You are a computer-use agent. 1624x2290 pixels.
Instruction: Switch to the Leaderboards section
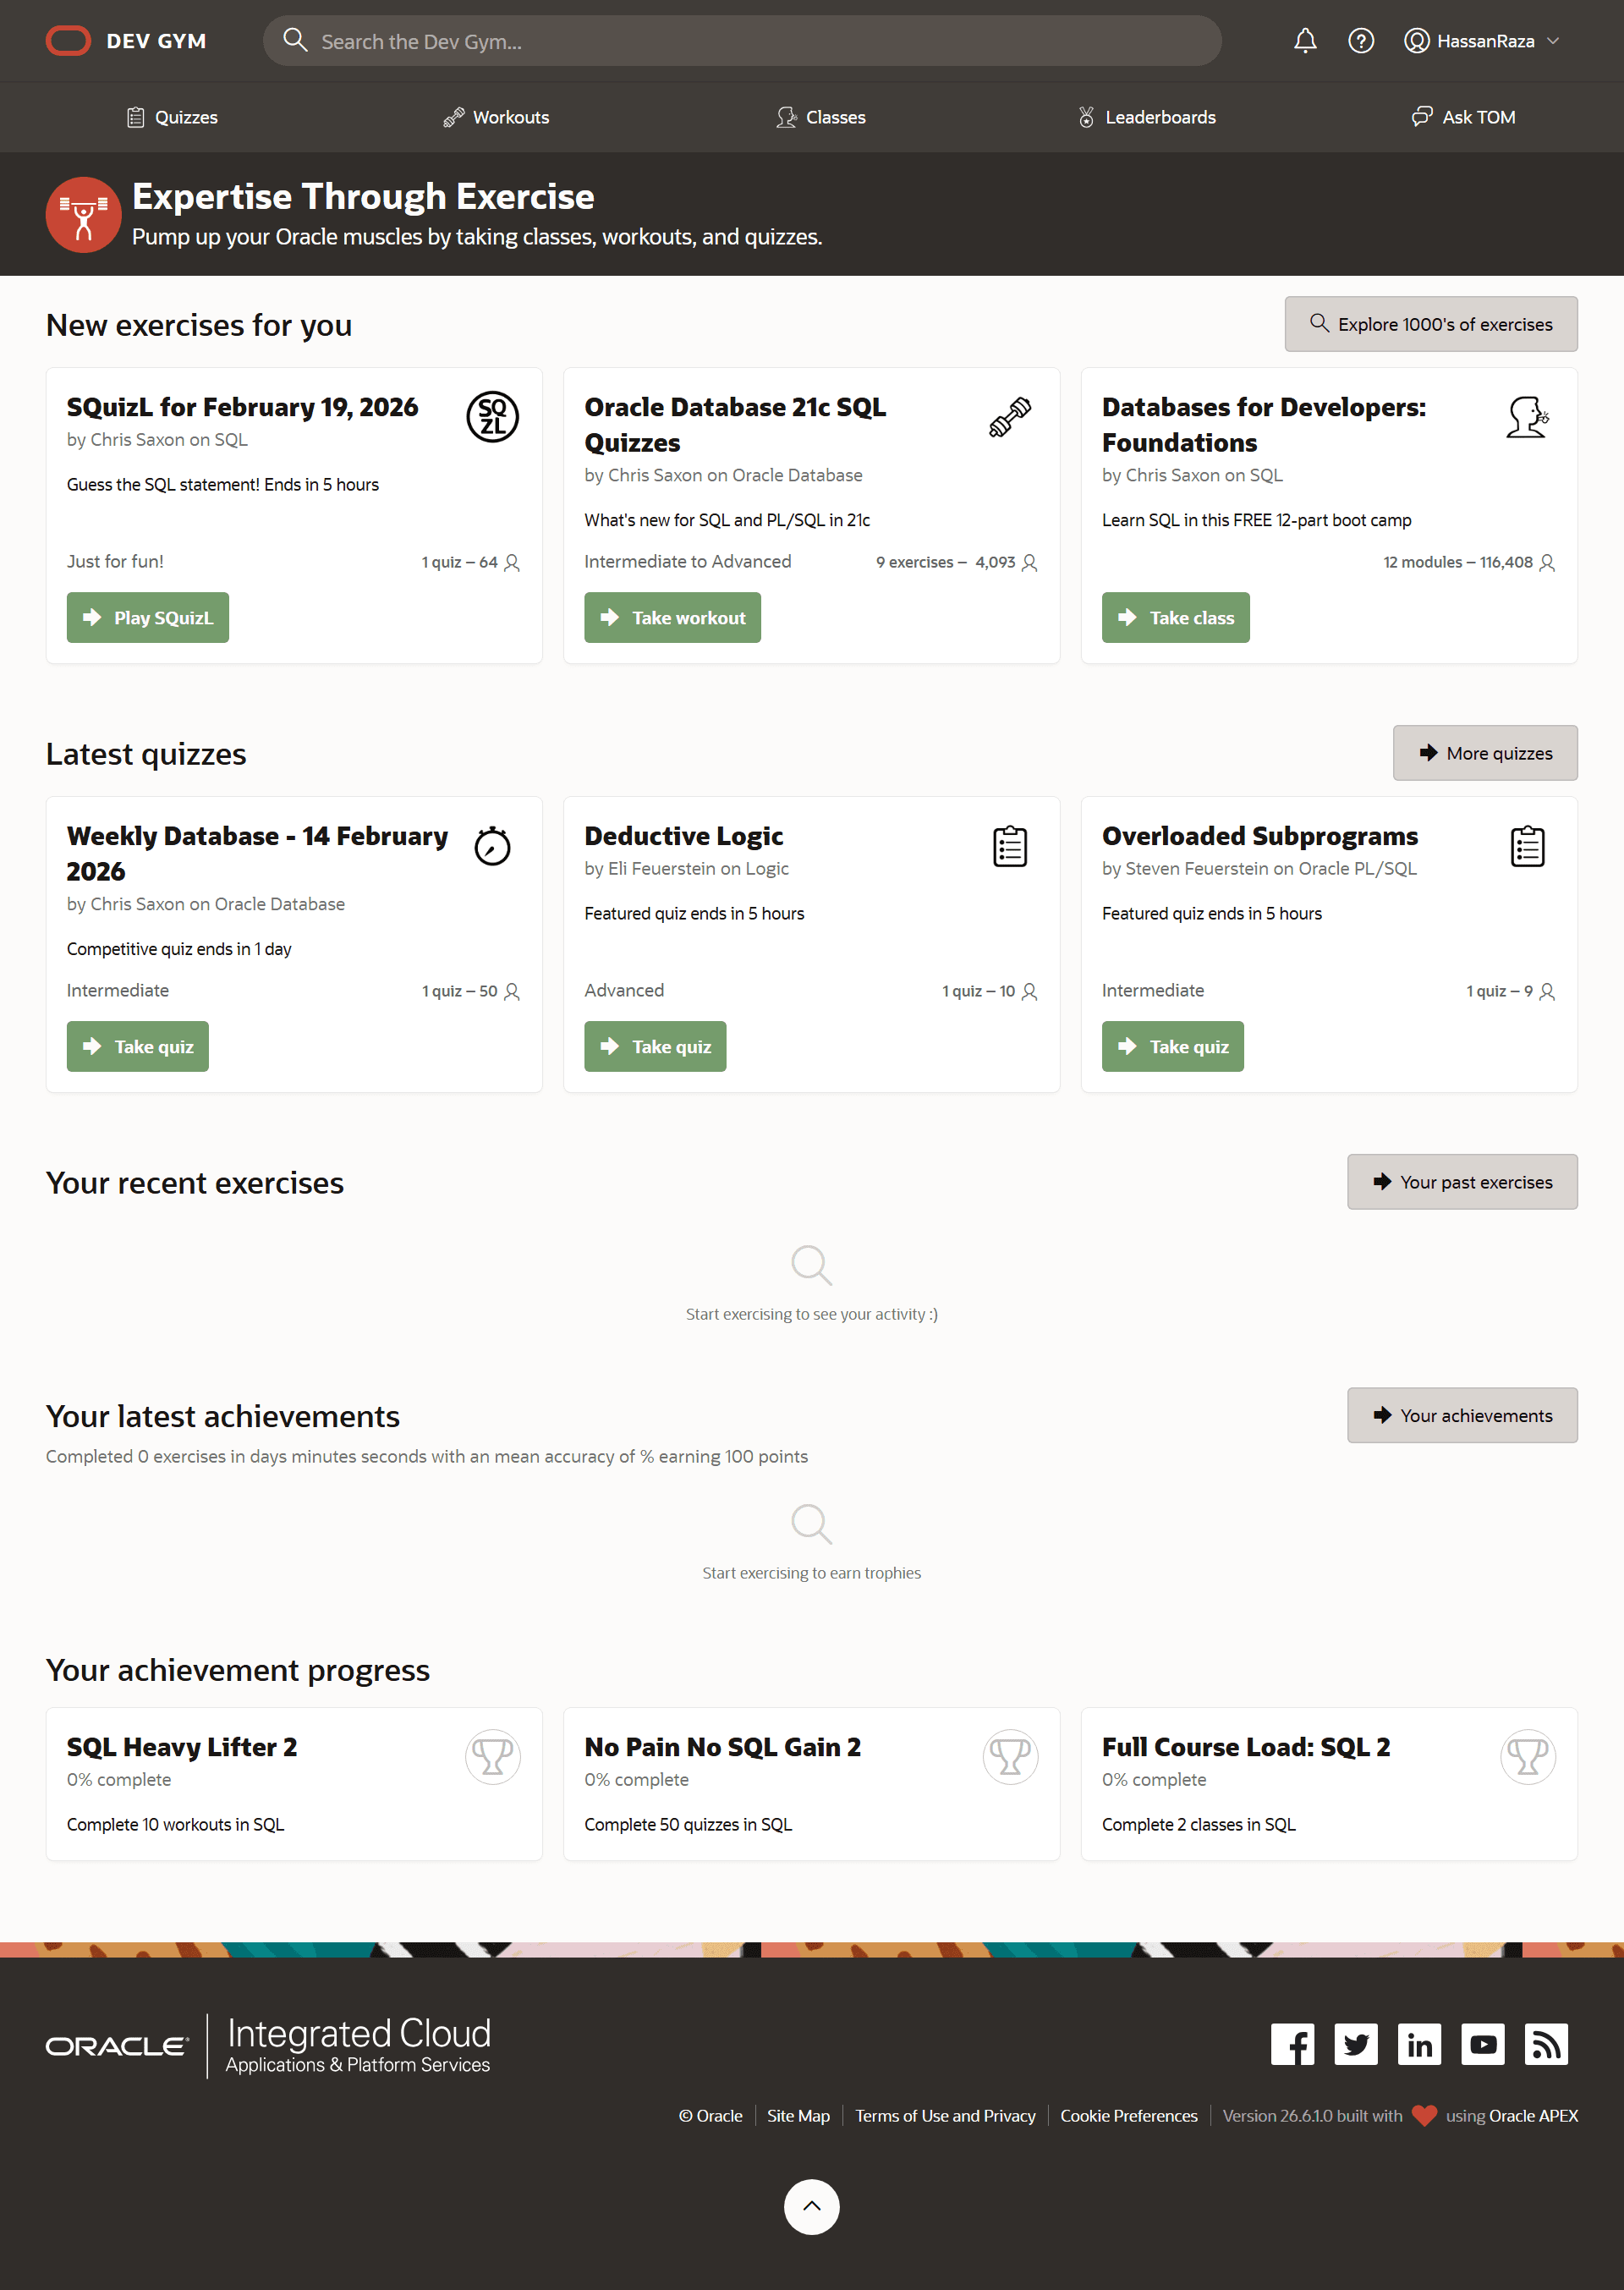(x=1146, y=117)
